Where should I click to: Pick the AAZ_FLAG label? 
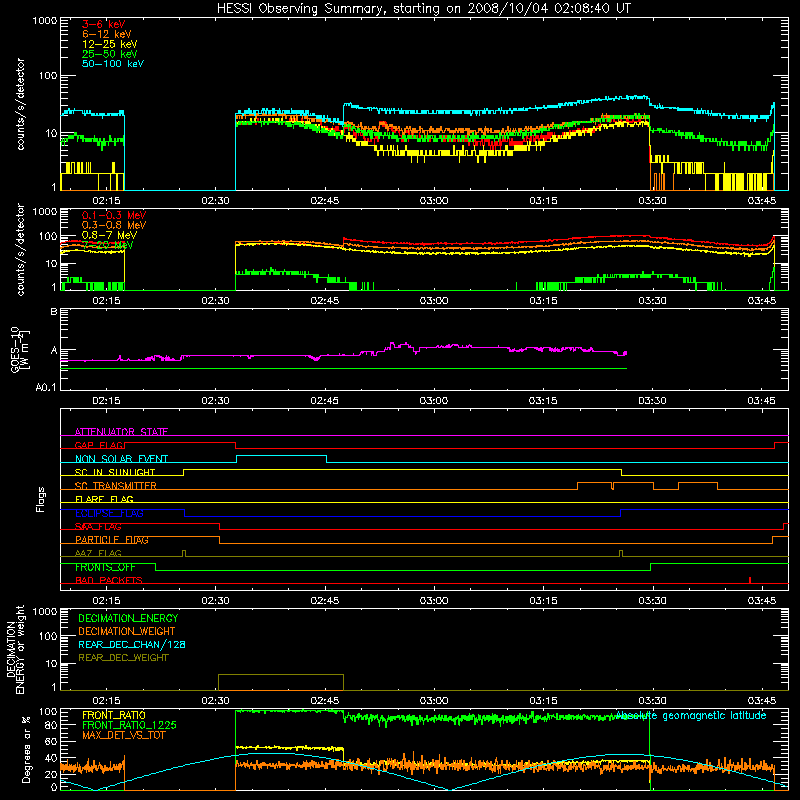coord(98,553)
